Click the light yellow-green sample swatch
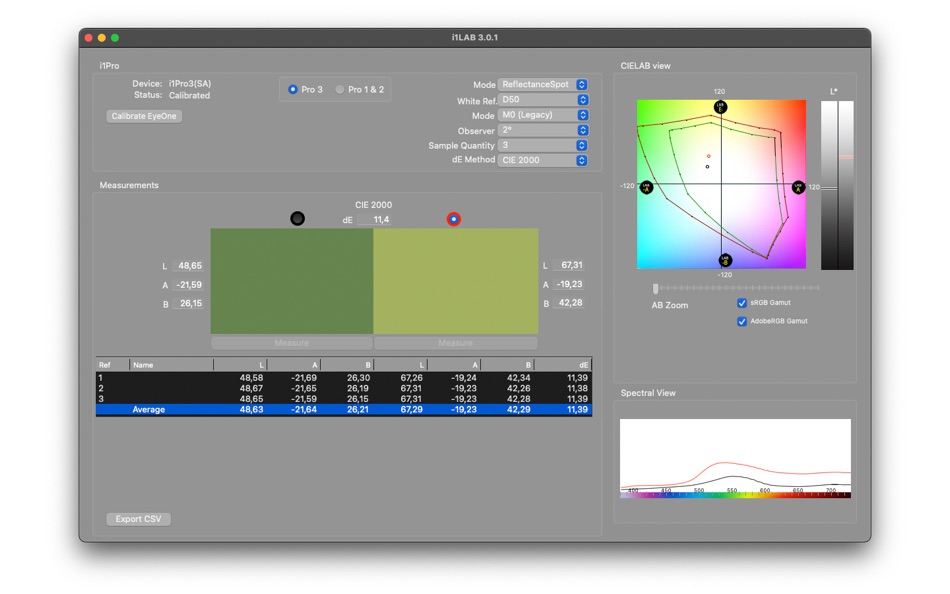Image resolution: width=950 pixels, height=594 pixels. pos(456,281)
